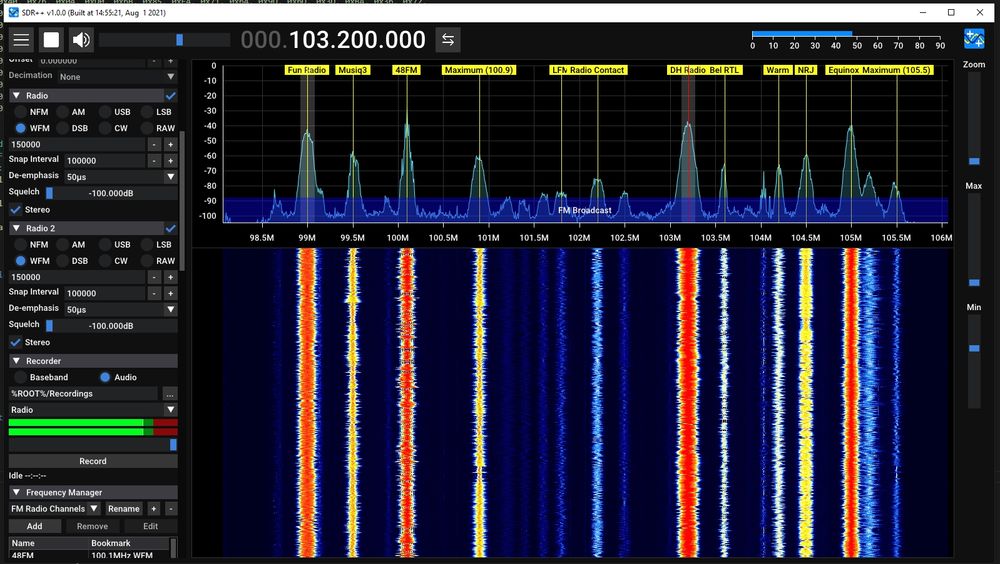Add a new frequency list with plus
The height and width of the screenshot is (564, 1000).
(x=154, y=509)
